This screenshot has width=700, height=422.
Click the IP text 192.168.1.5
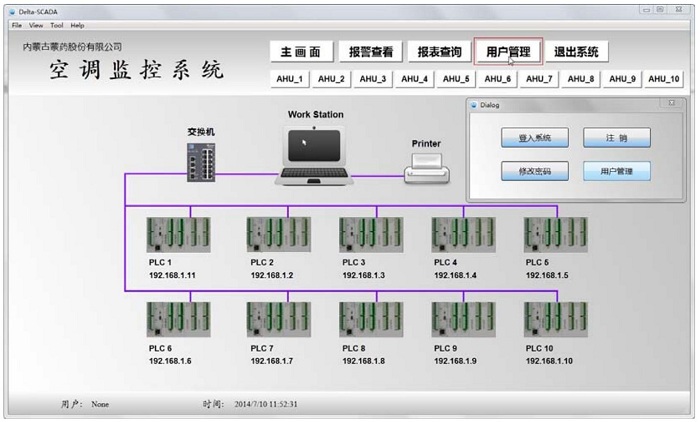(x=547, y=275)
